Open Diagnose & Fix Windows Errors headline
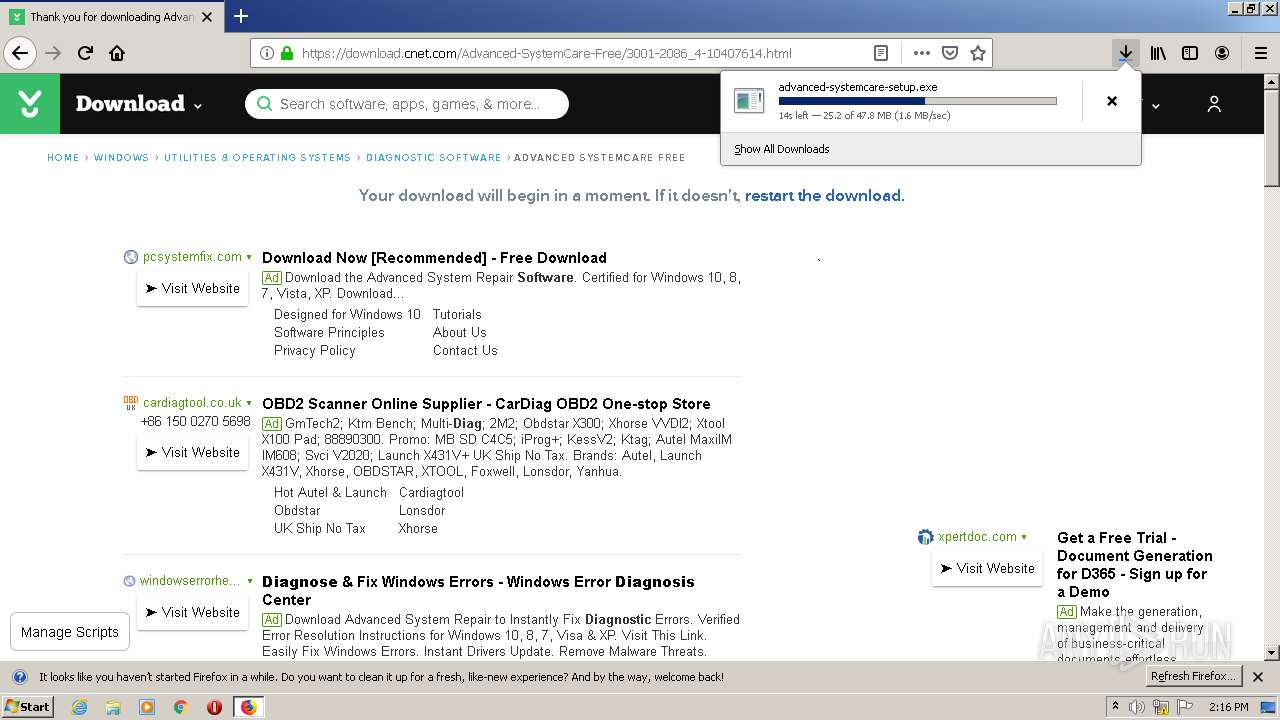1280x720 pixels. click(478, 590)
